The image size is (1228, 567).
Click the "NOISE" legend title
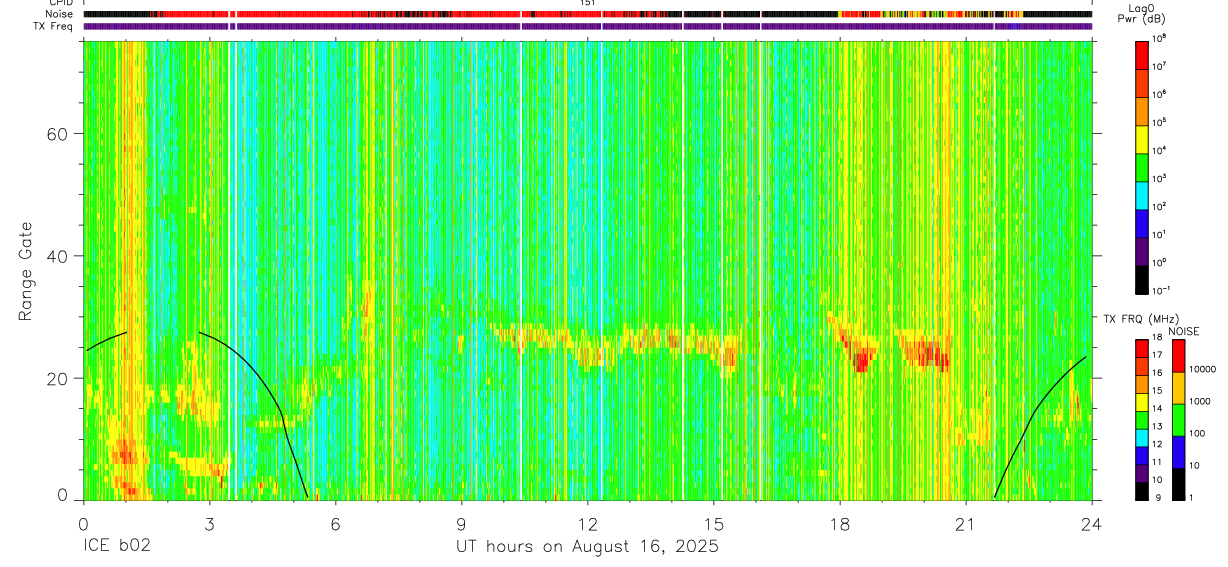tap(1184, 330)
